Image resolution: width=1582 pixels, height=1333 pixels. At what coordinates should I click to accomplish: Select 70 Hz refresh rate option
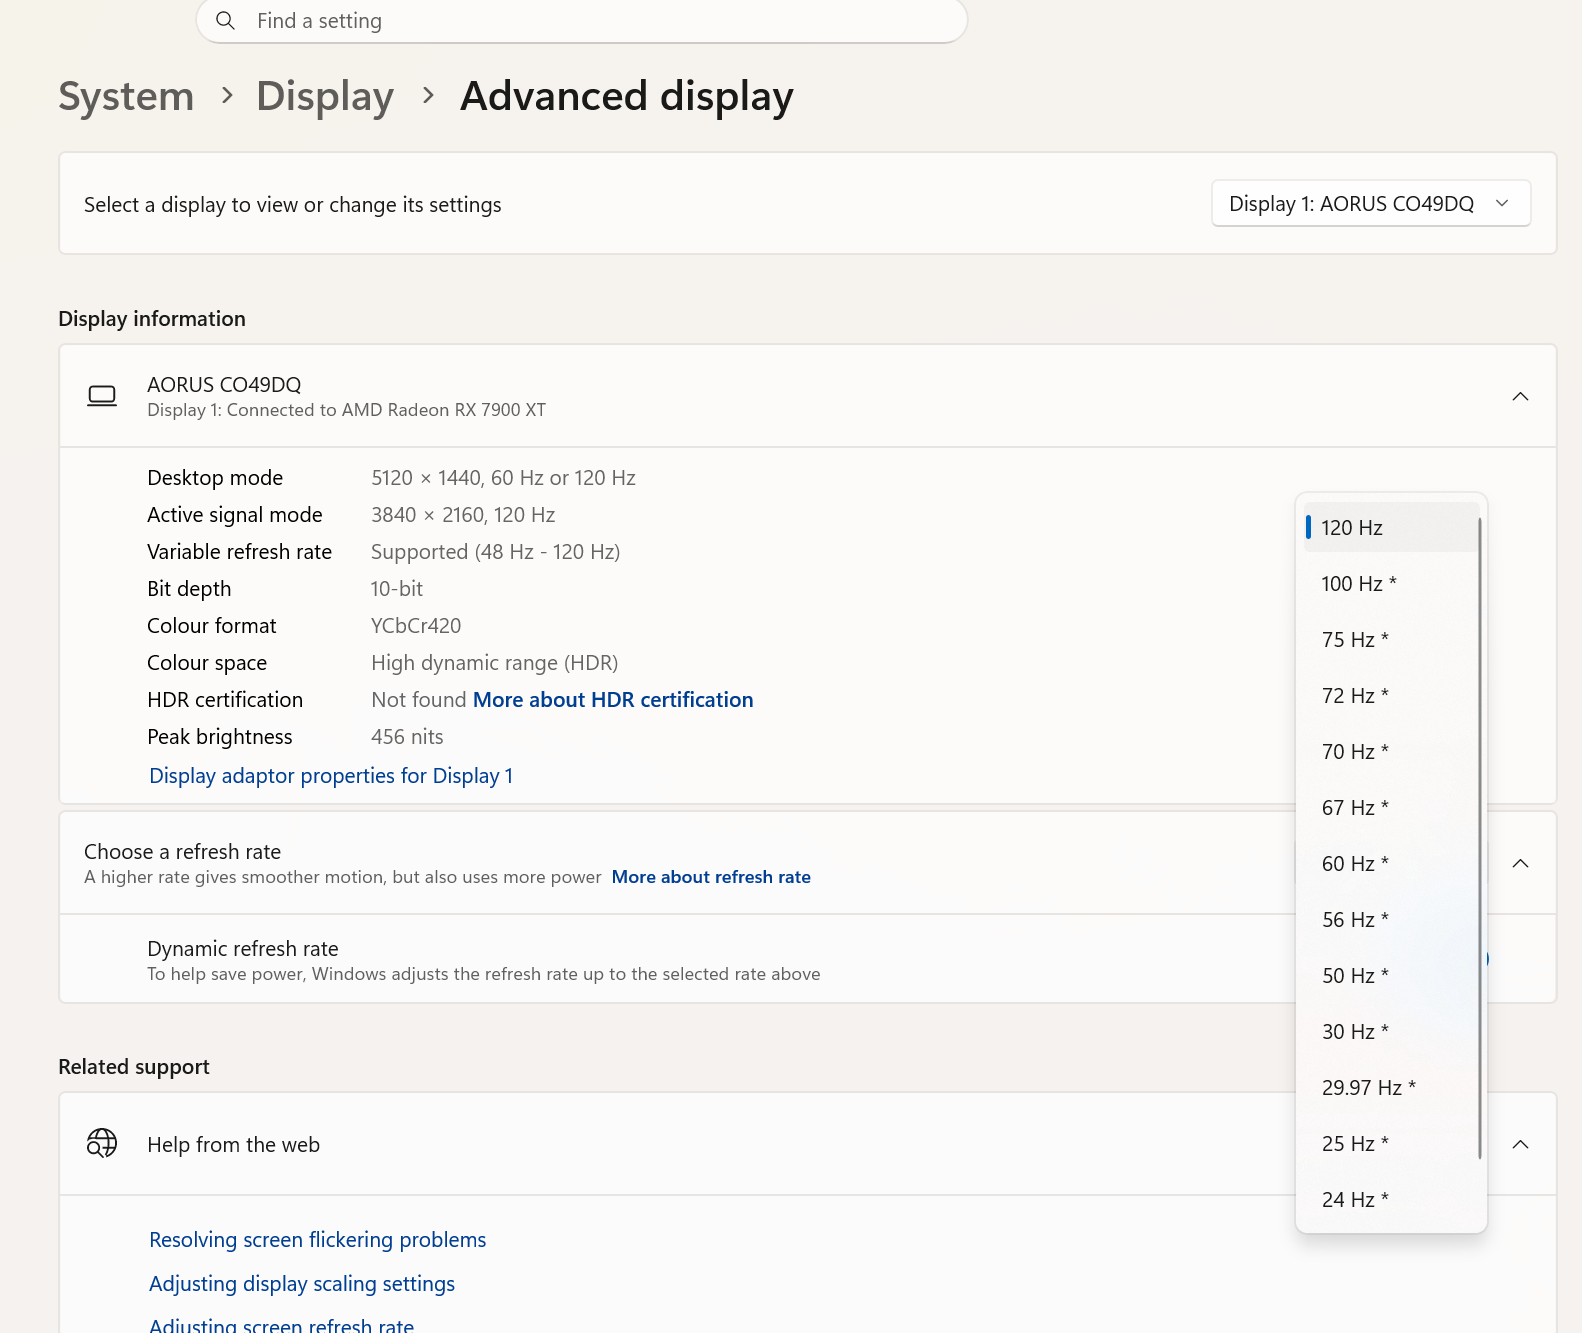(x=1391, y=751)
